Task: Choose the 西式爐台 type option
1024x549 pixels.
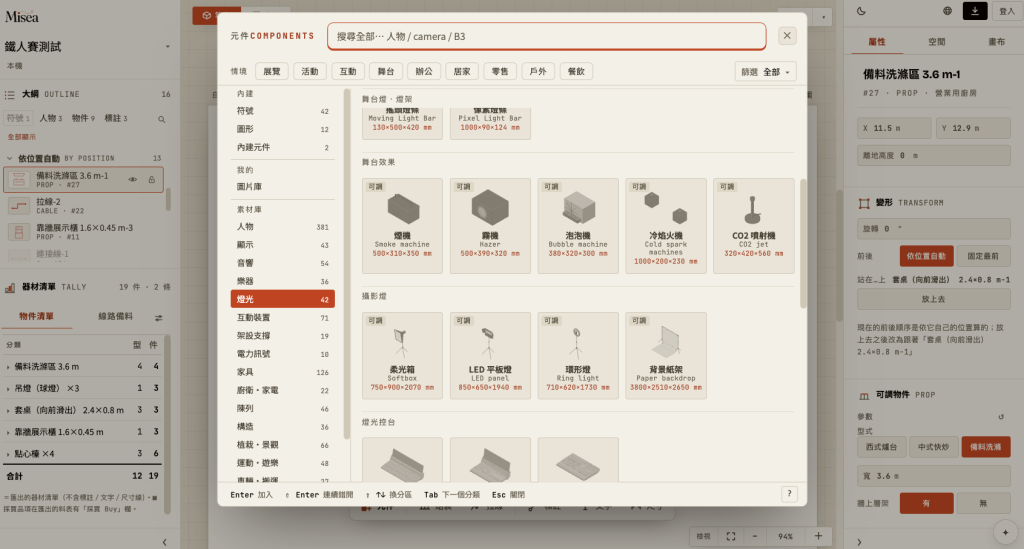Action: click(x=881, y=447)
